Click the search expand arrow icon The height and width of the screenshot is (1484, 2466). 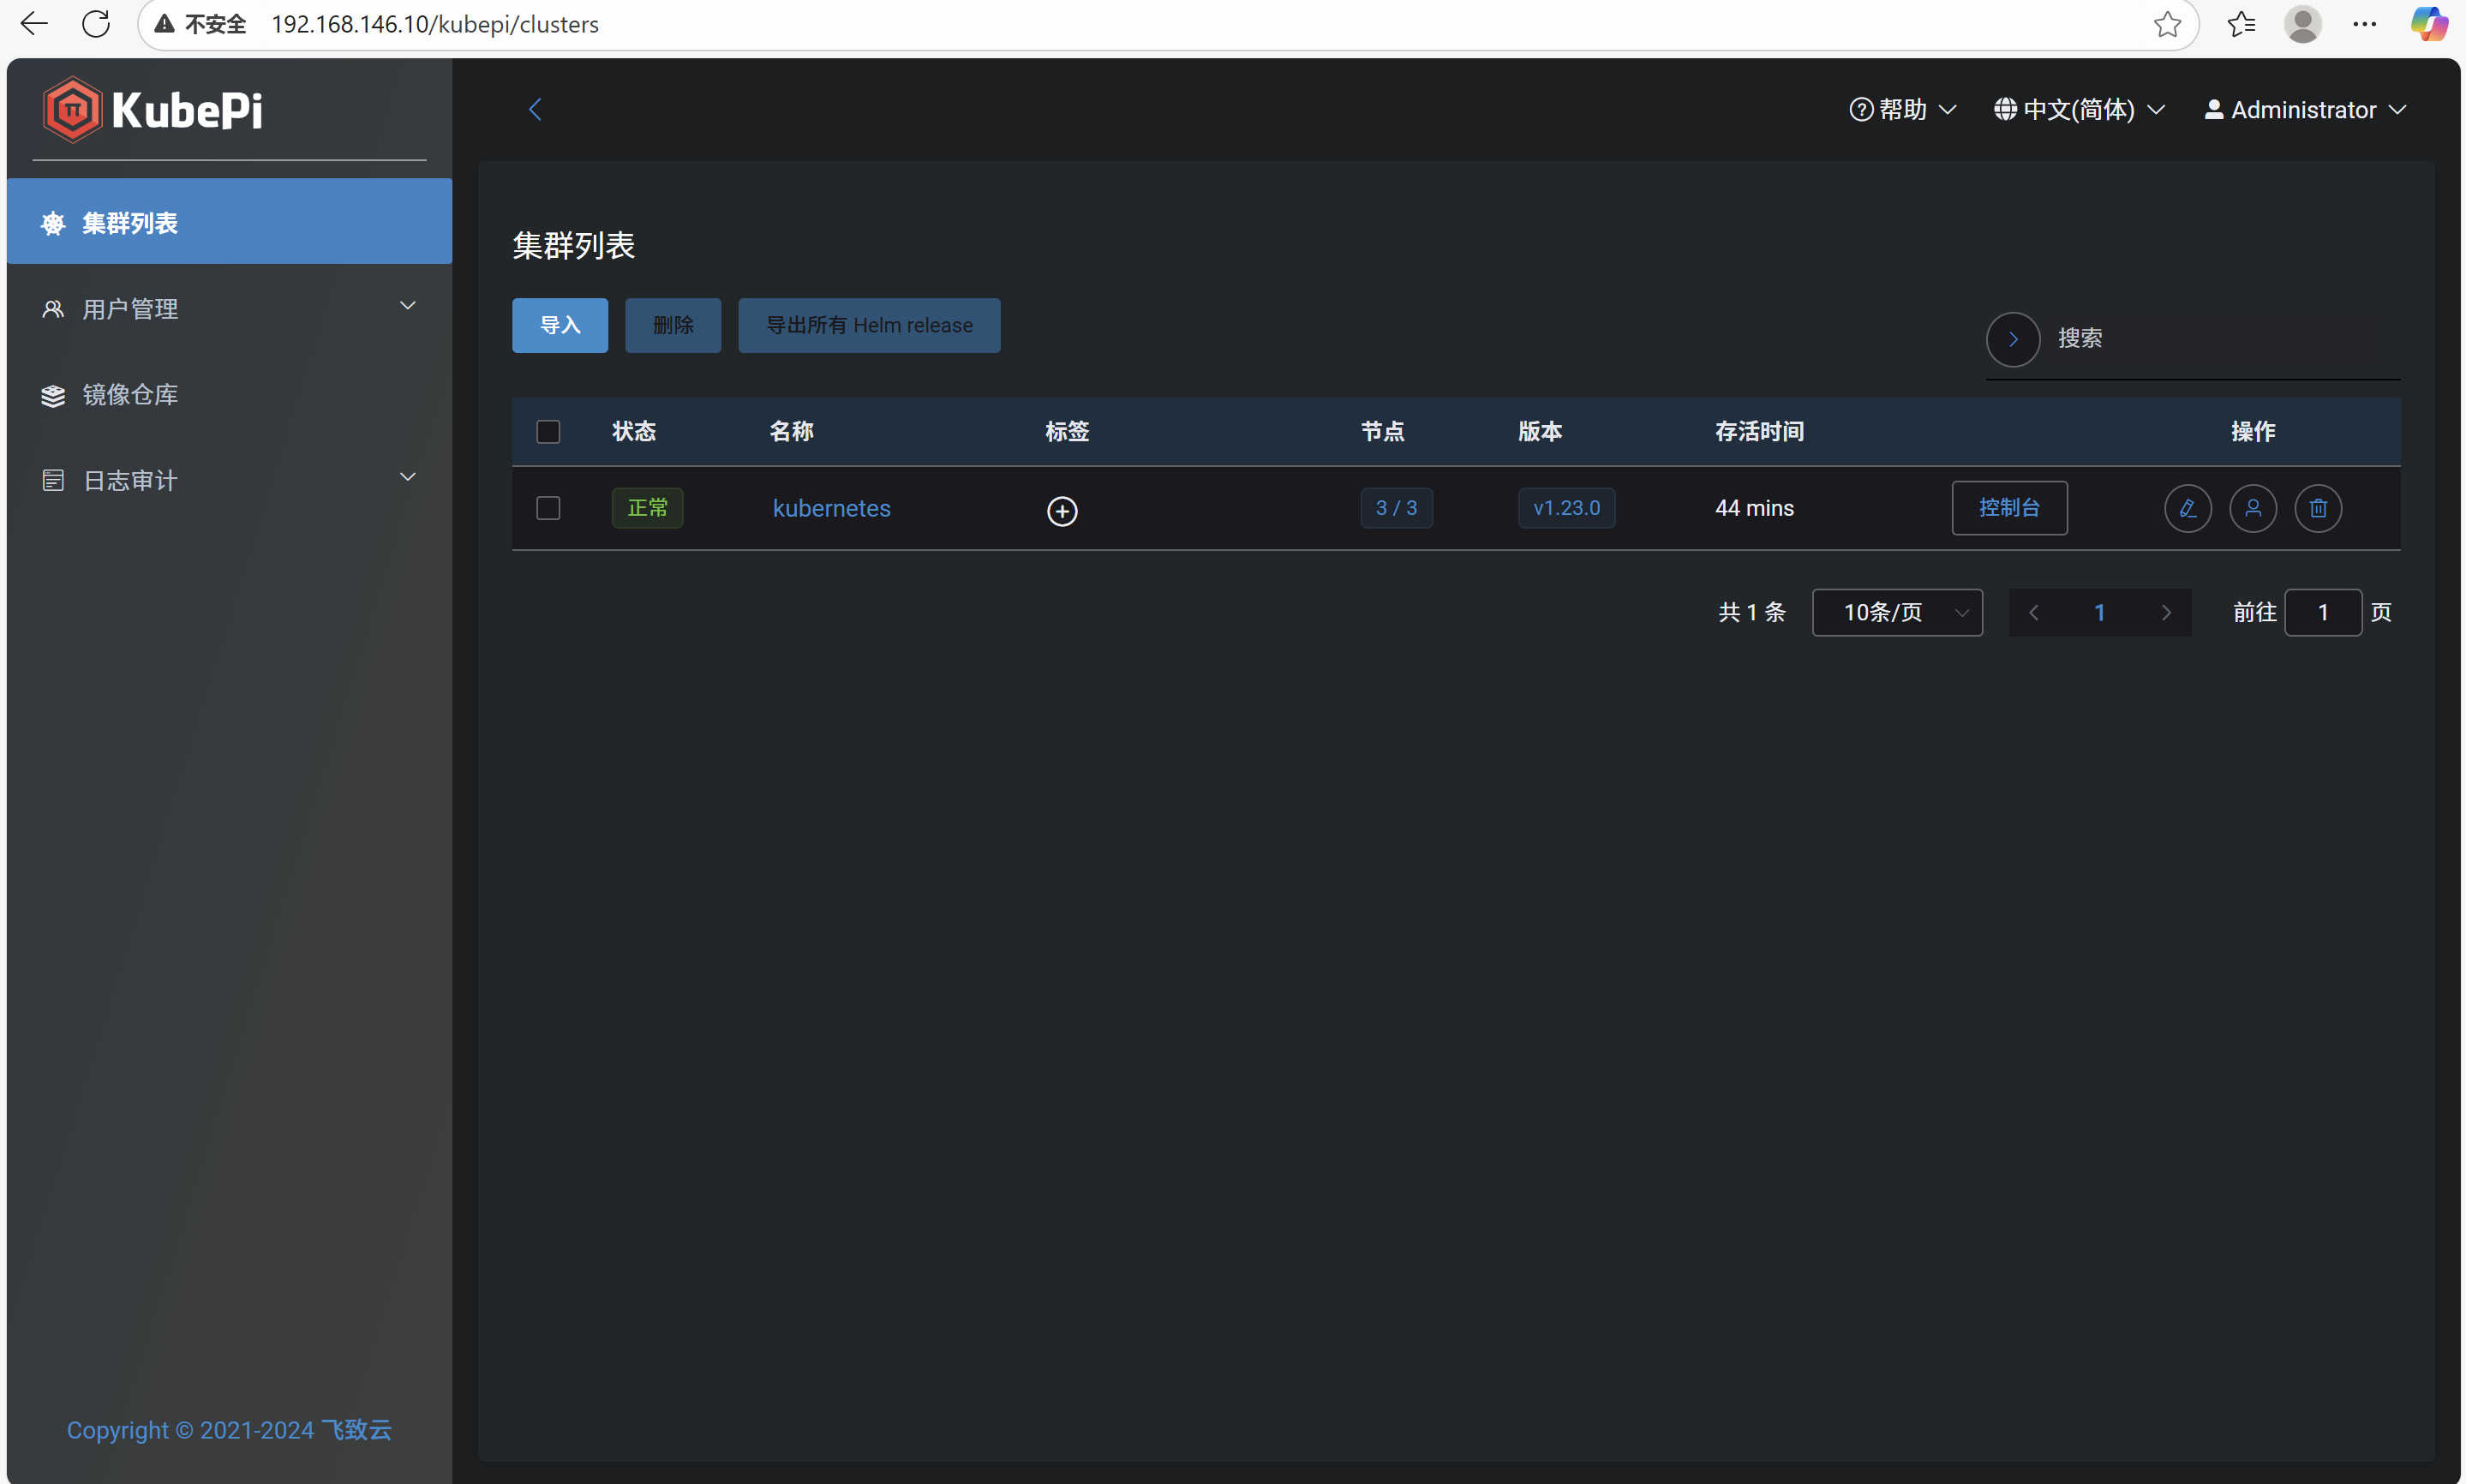click(x=2012, y=339)
